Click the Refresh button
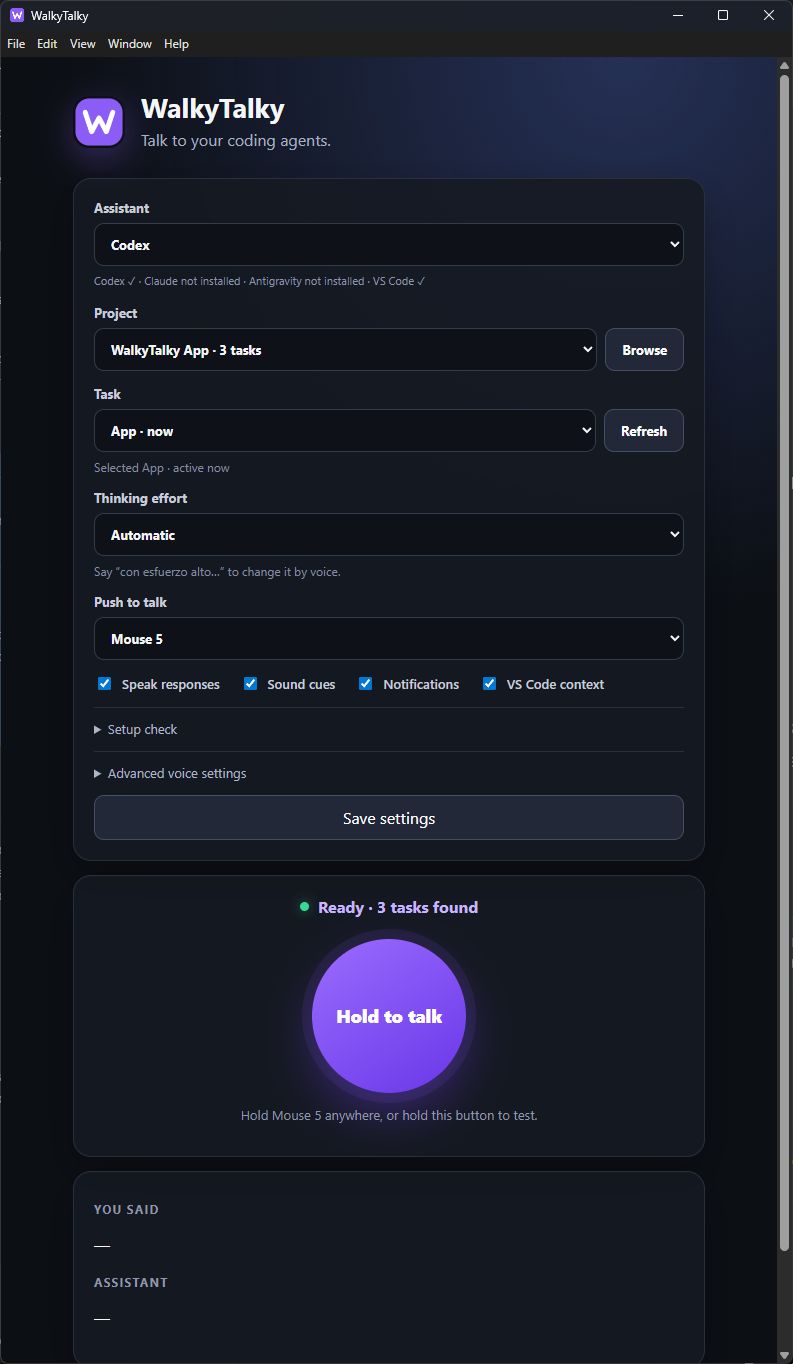 coord(644,431)
